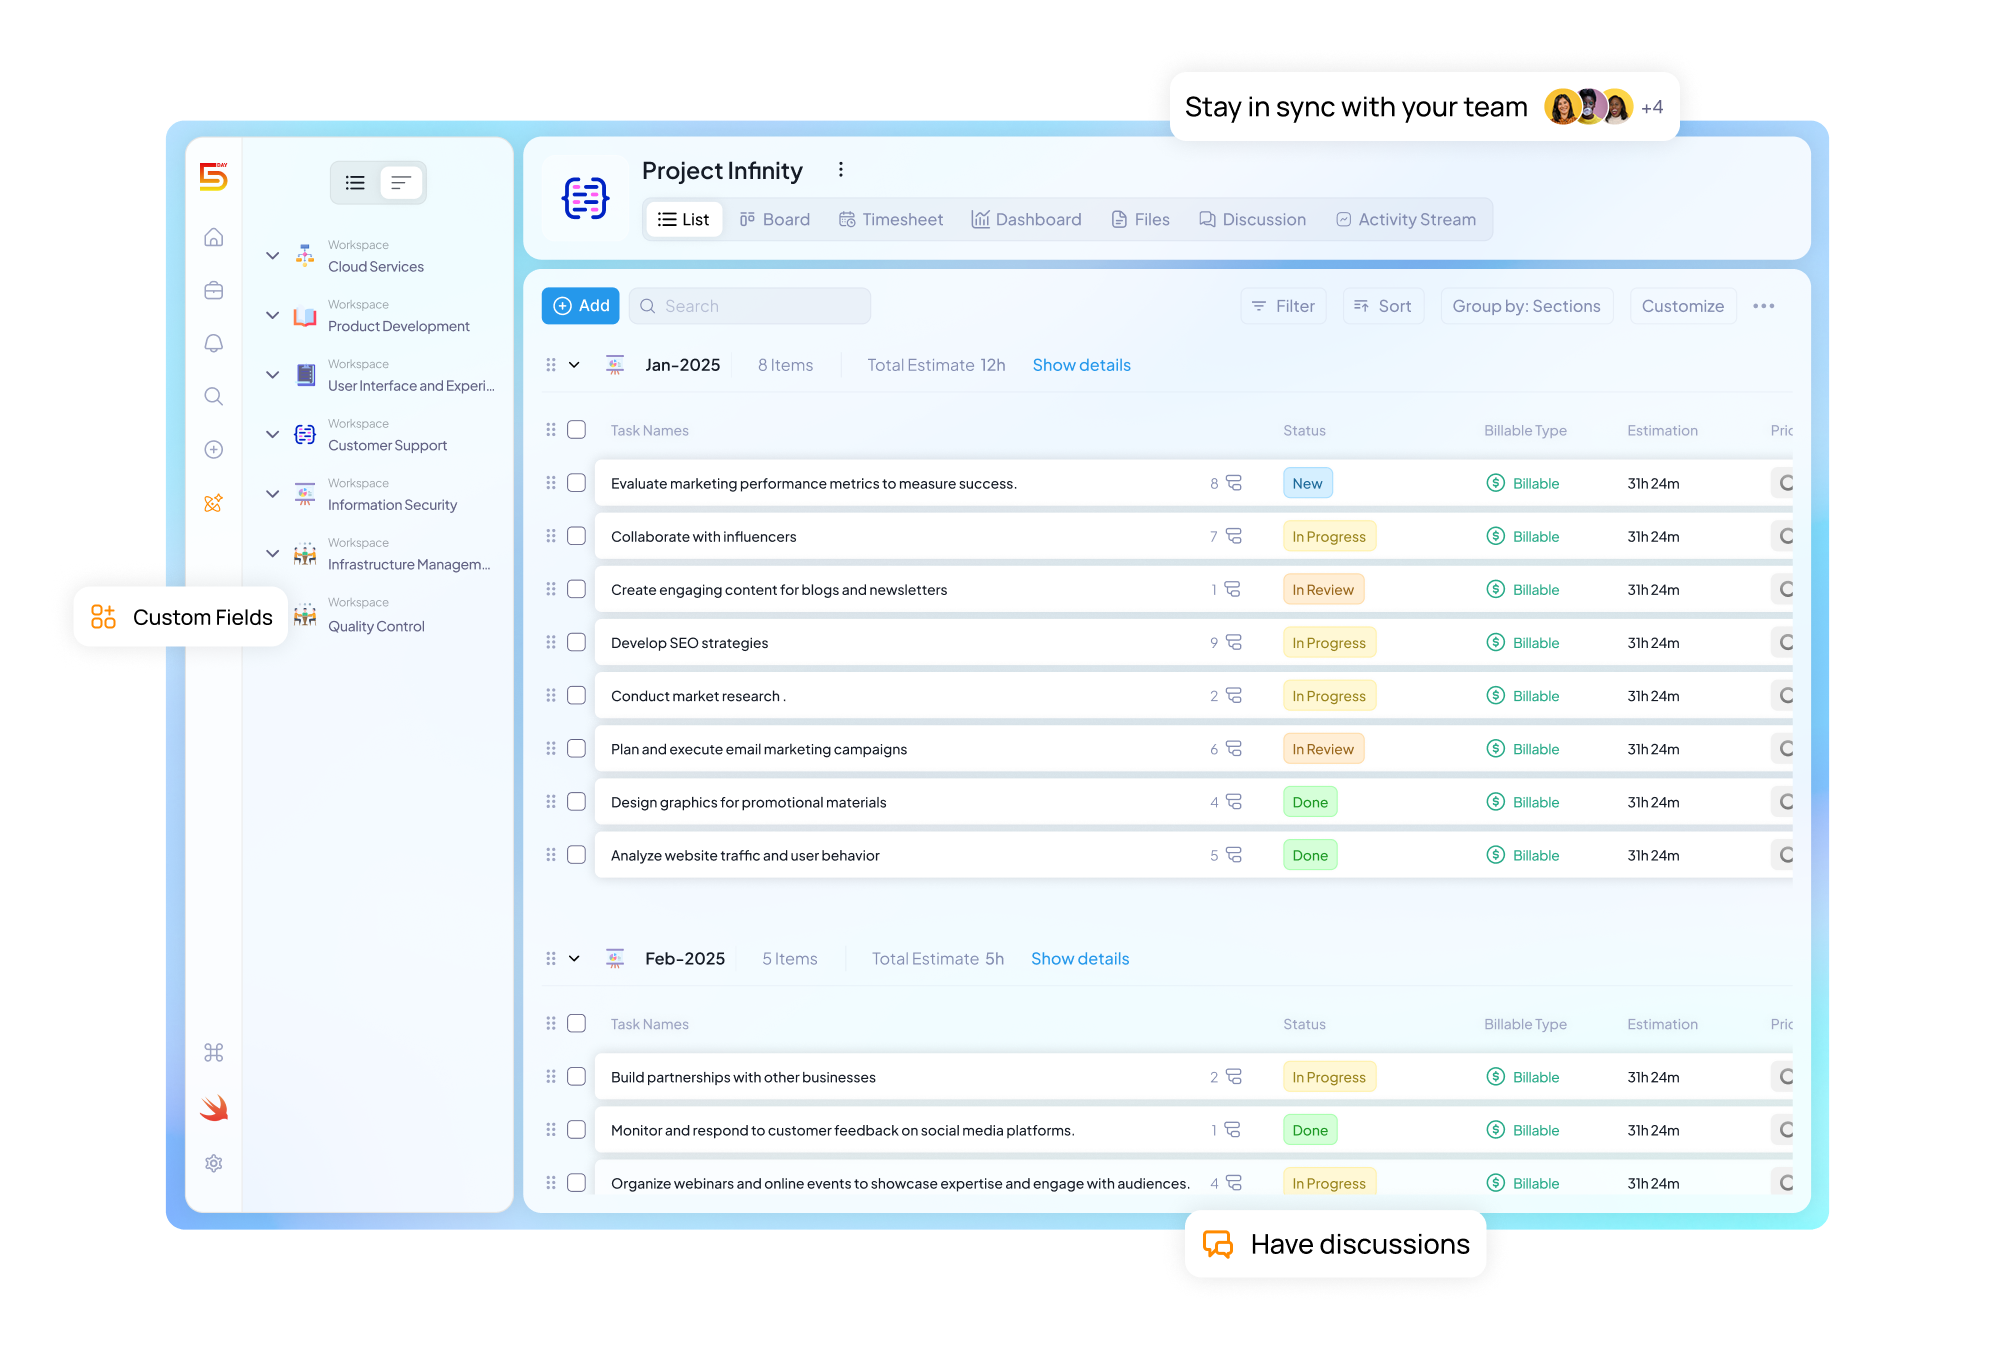Click the command key icon in sidebar
1995x1350 pixels.
pos(213,1052)
